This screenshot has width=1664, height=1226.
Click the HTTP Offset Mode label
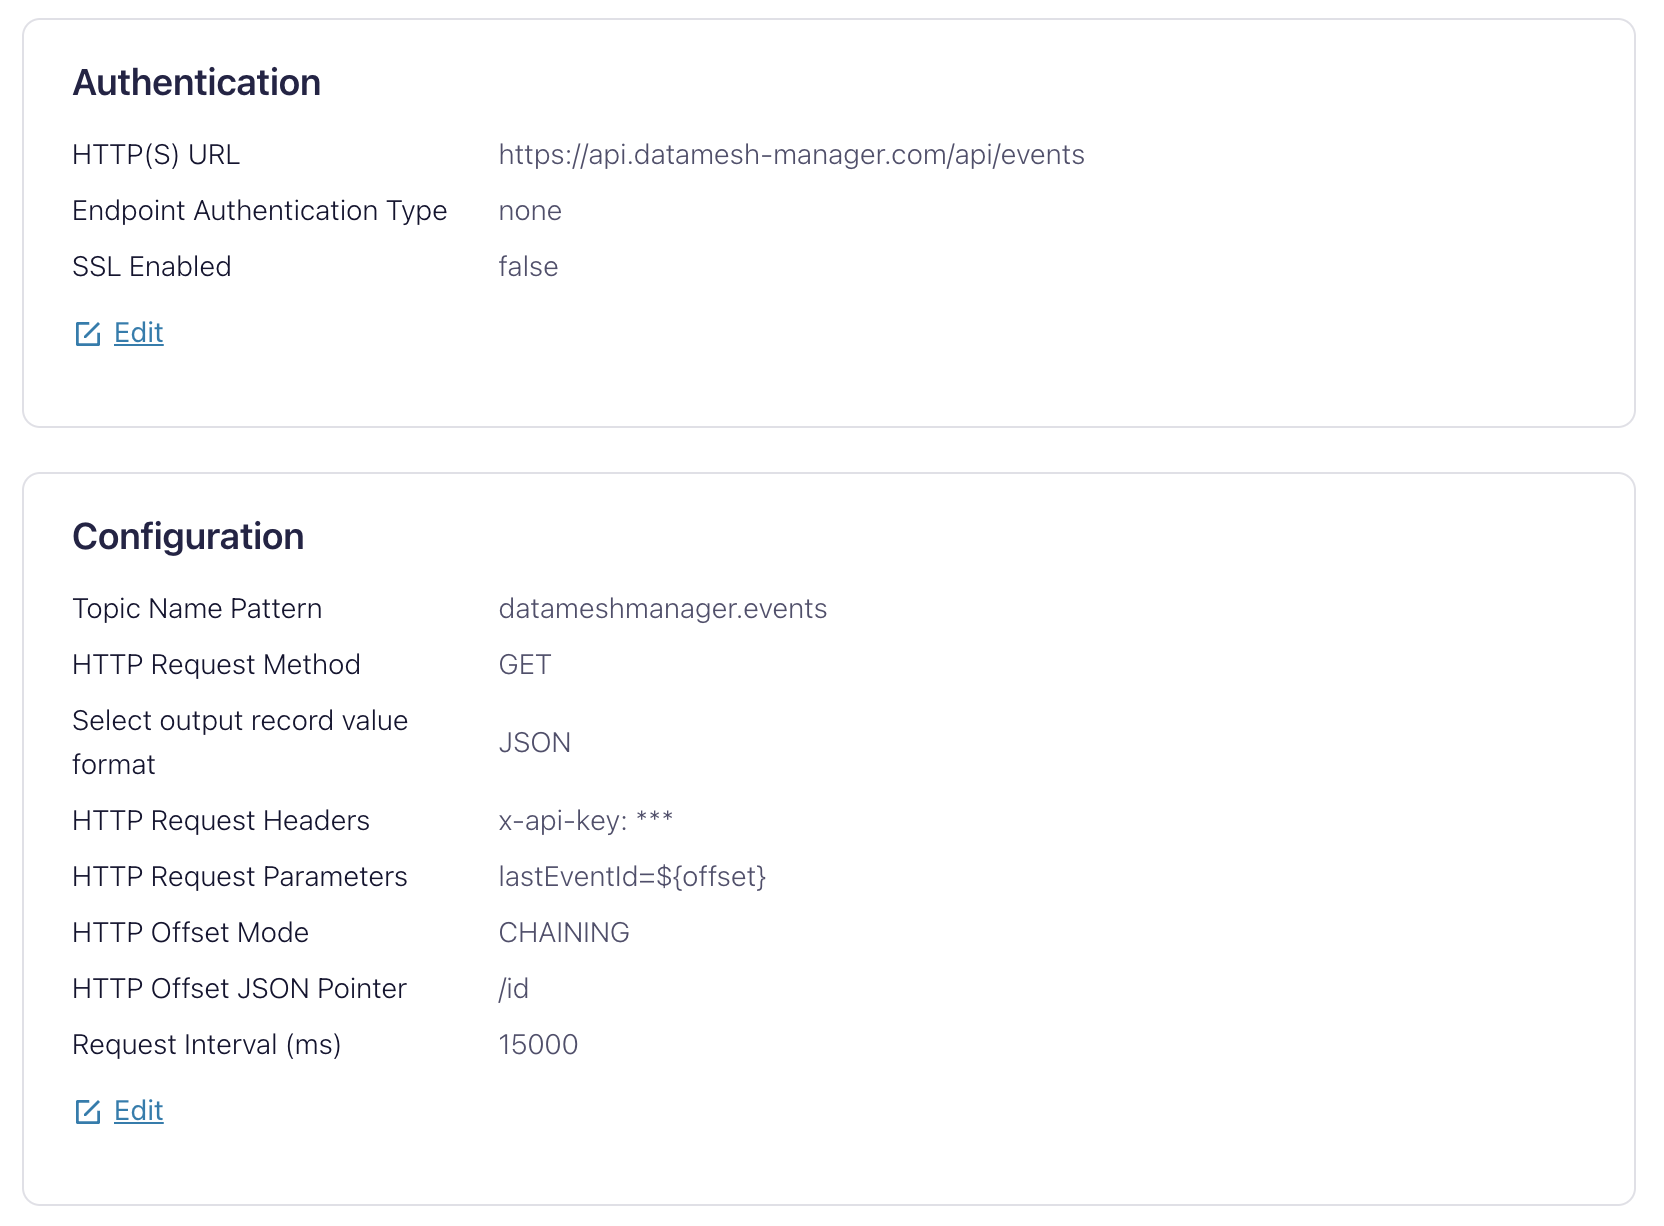tap(190, 933)
